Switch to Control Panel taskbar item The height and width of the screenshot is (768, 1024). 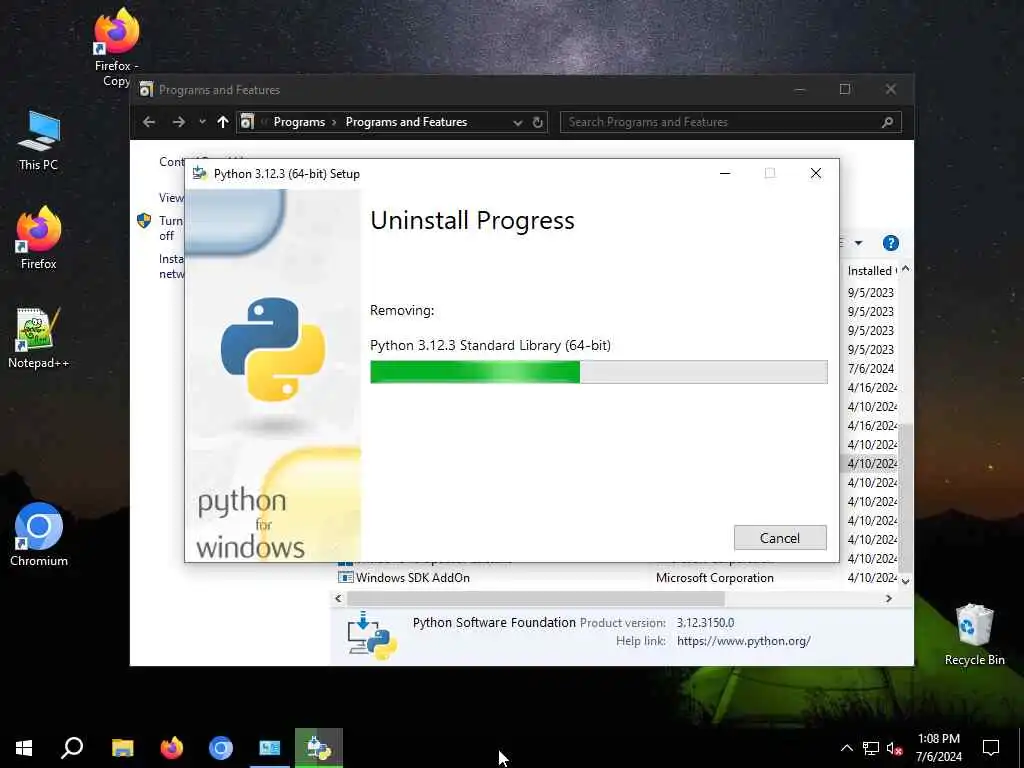pyautogui.click(x=270, y=748)
